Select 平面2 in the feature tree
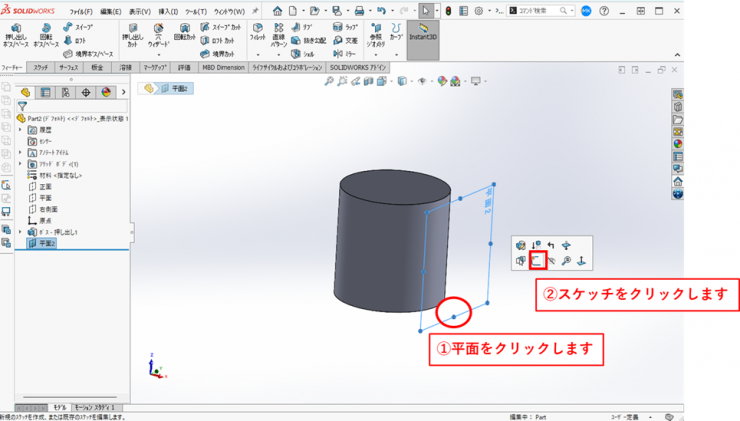Viewport: 740px width, 421px height. tap(47, 243)
